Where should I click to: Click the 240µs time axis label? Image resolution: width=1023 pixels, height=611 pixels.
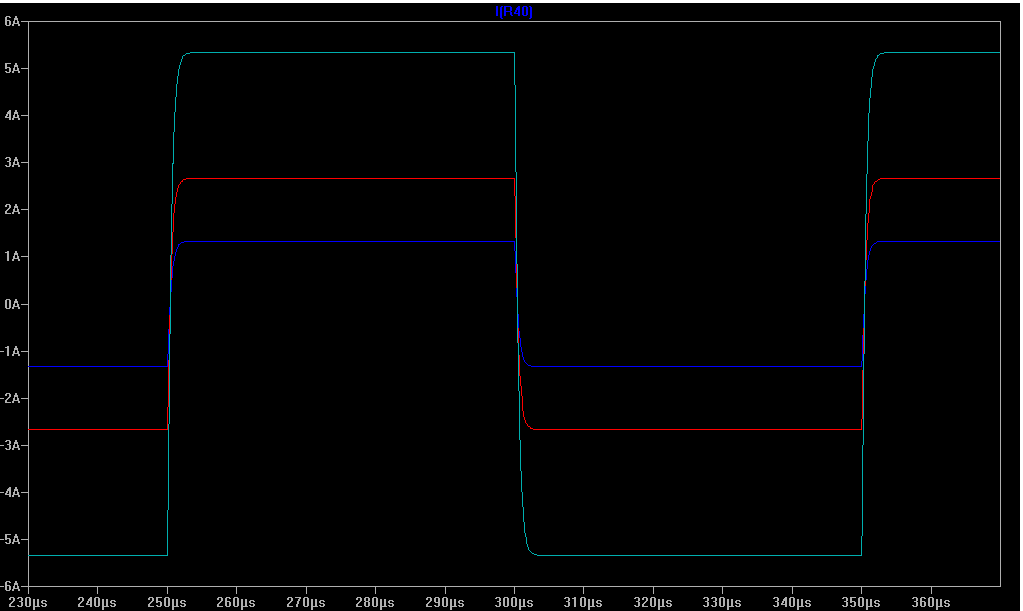point(97,603)
